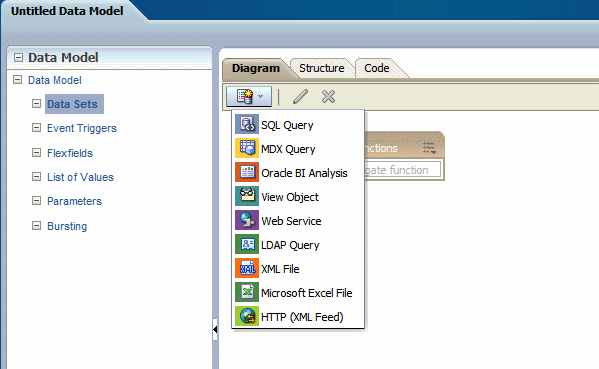Viewport: 599px width, 369px height.
Task: Click the aggregate function input field
Action: tap(402, 170)
